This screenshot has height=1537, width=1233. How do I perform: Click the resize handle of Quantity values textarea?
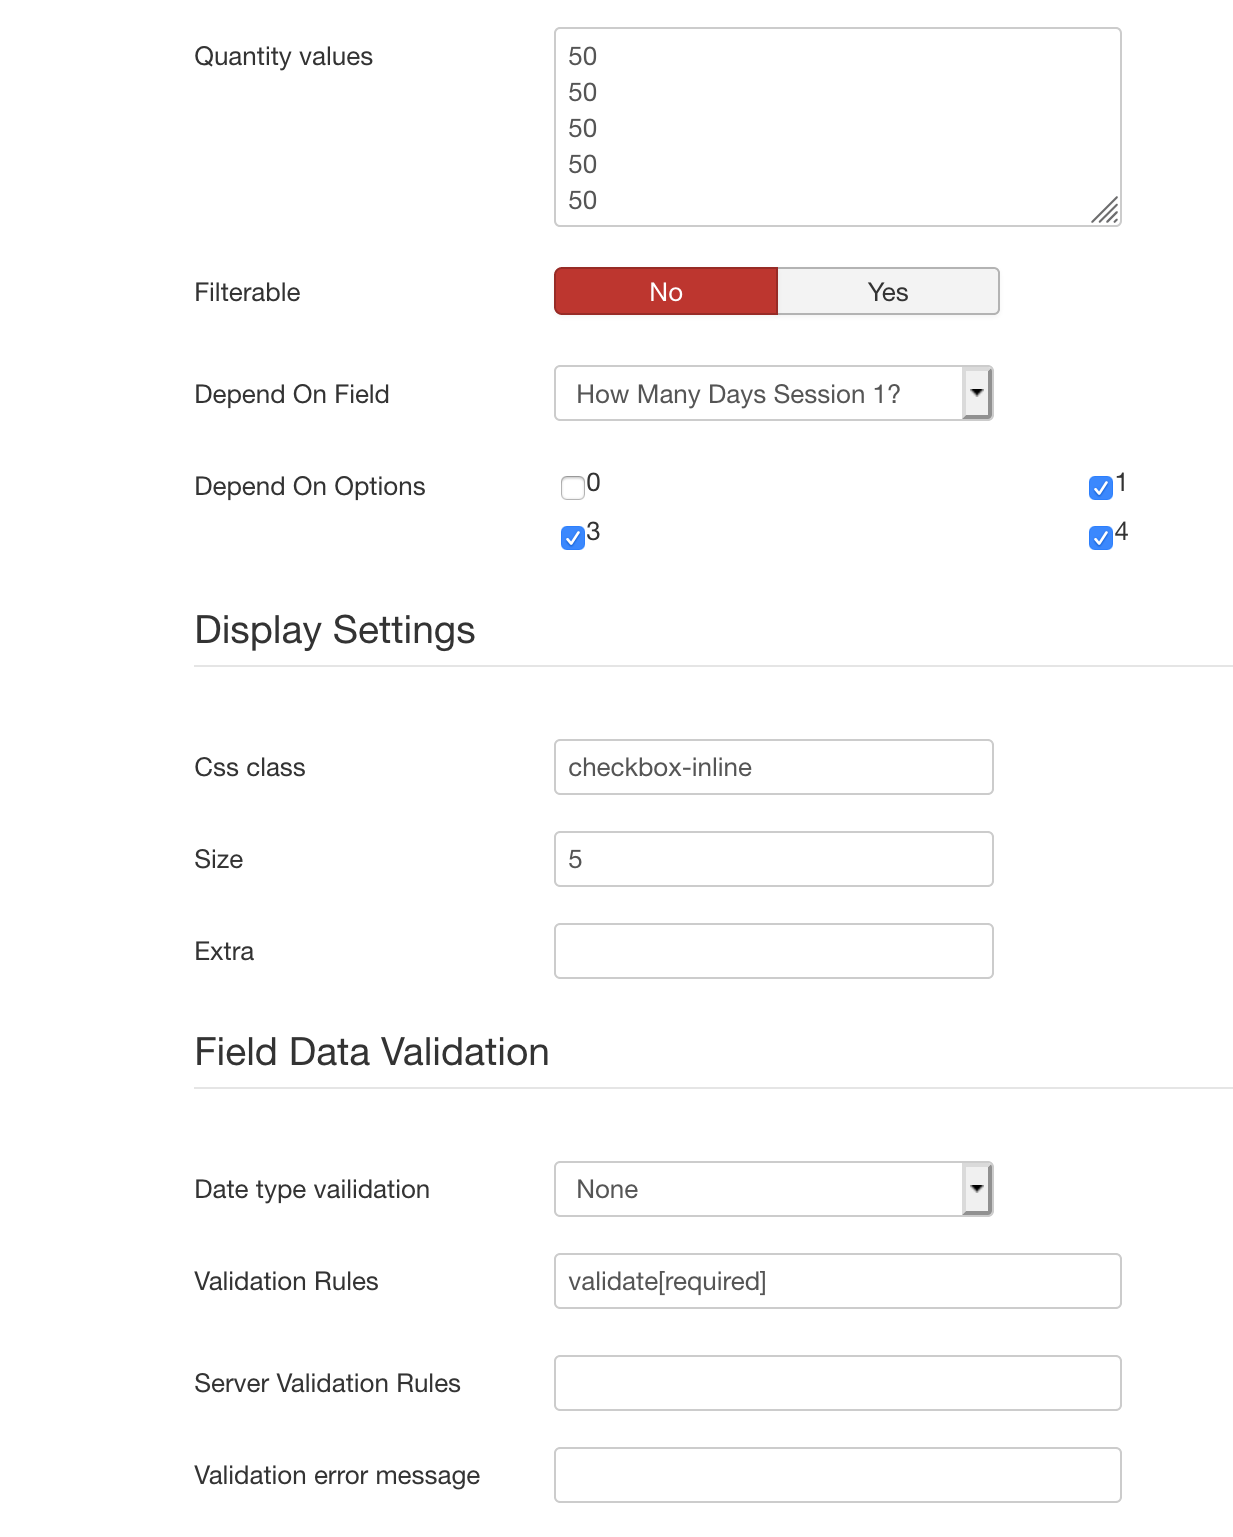(1106, 211)
